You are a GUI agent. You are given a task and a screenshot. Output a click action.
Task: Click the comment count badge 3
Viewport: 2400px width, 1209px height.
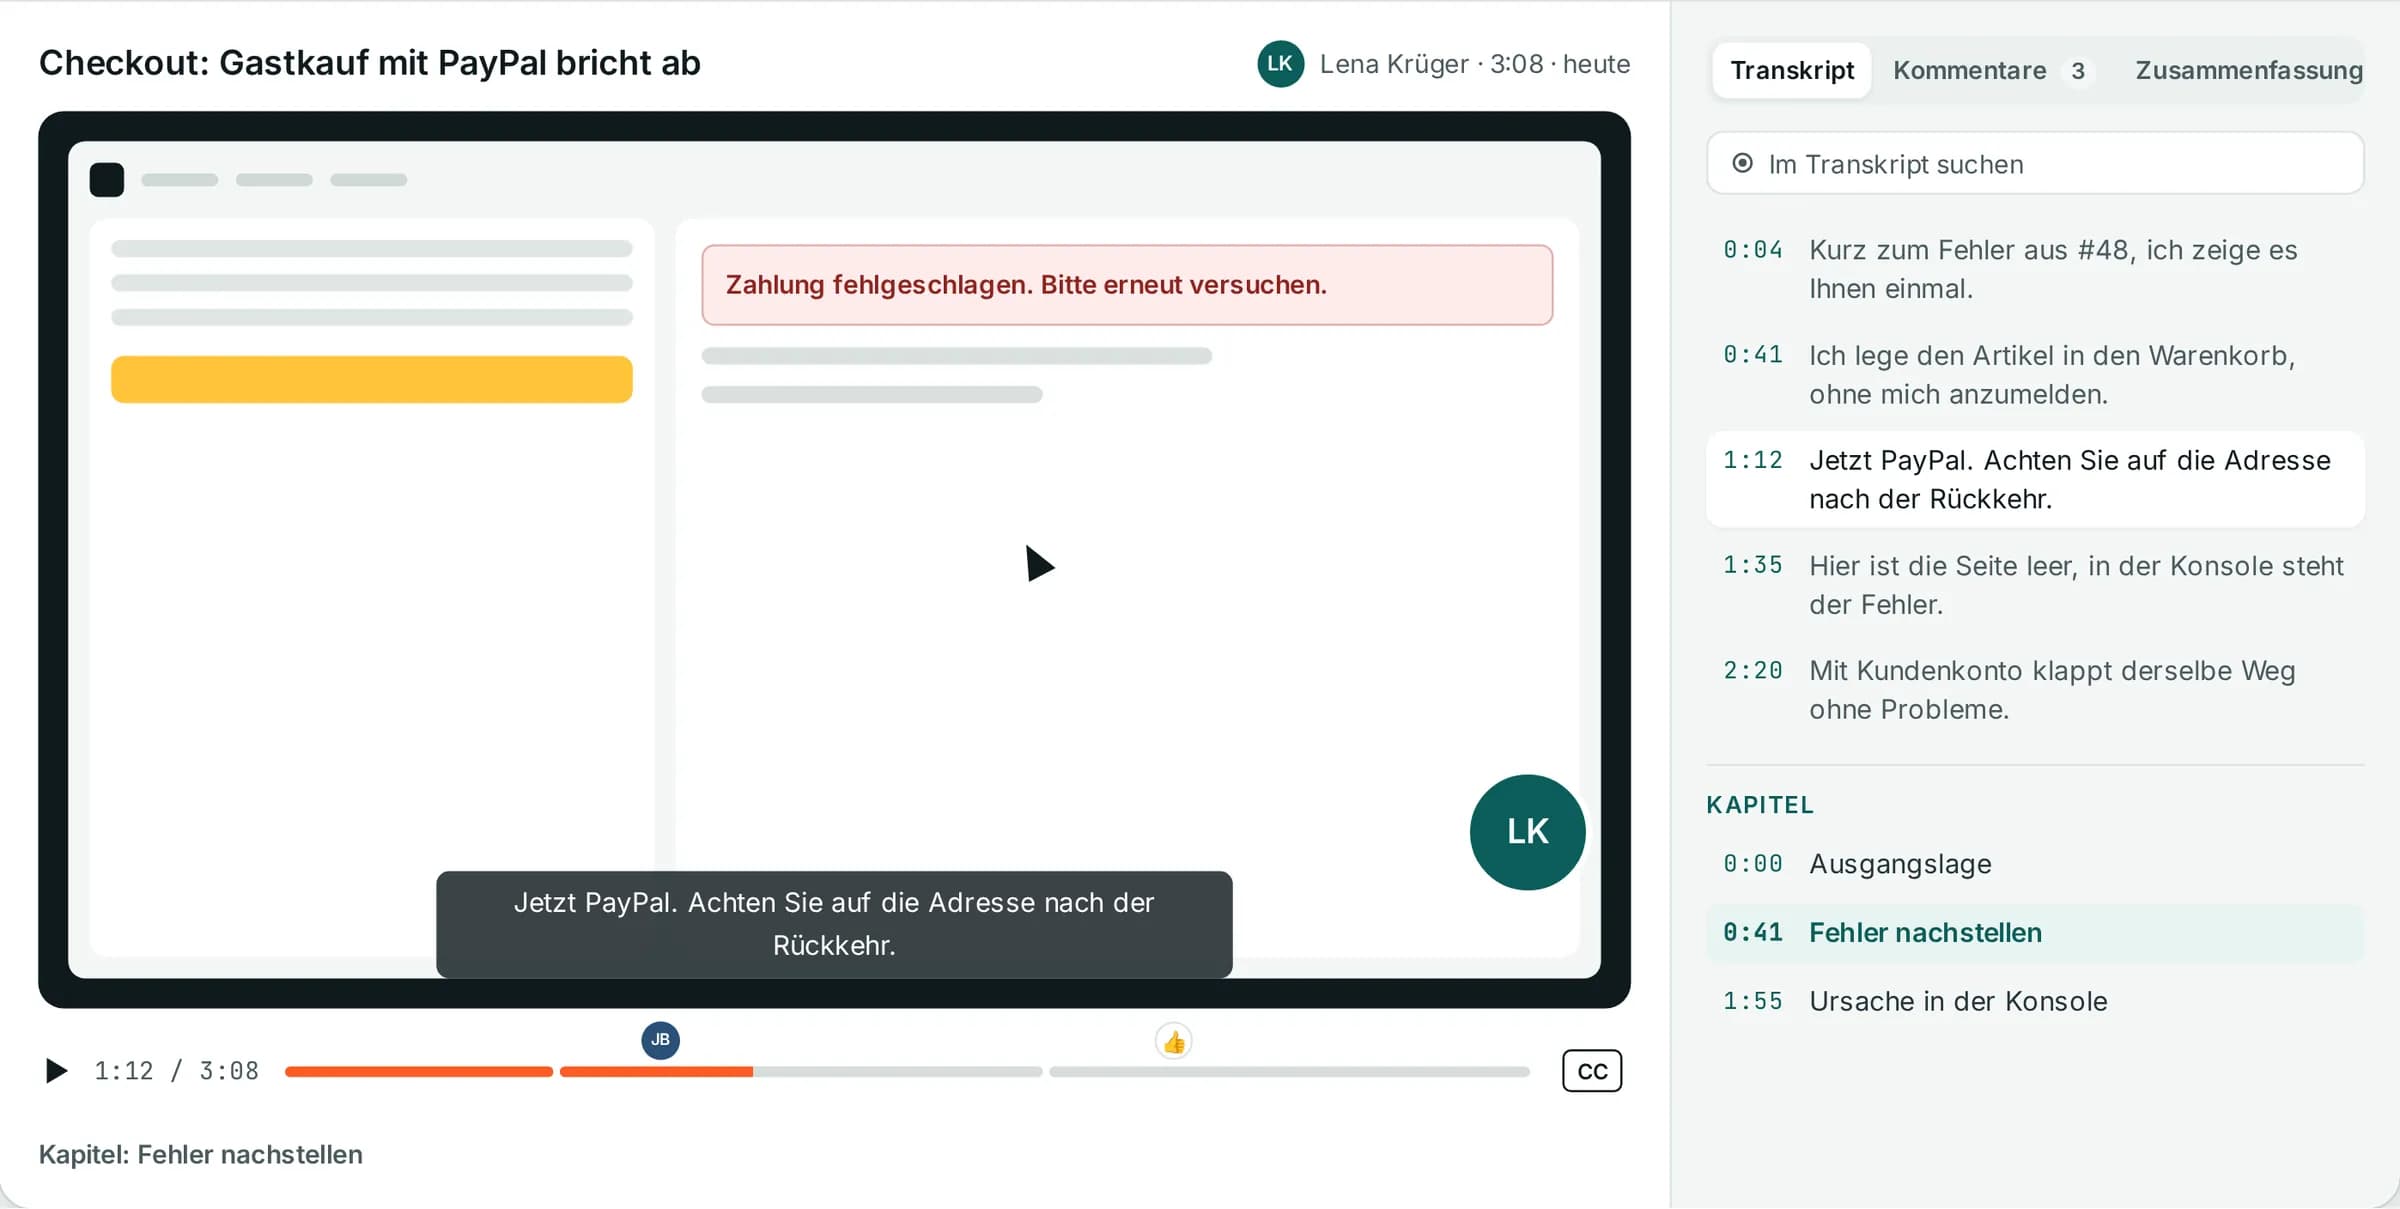2077,71
